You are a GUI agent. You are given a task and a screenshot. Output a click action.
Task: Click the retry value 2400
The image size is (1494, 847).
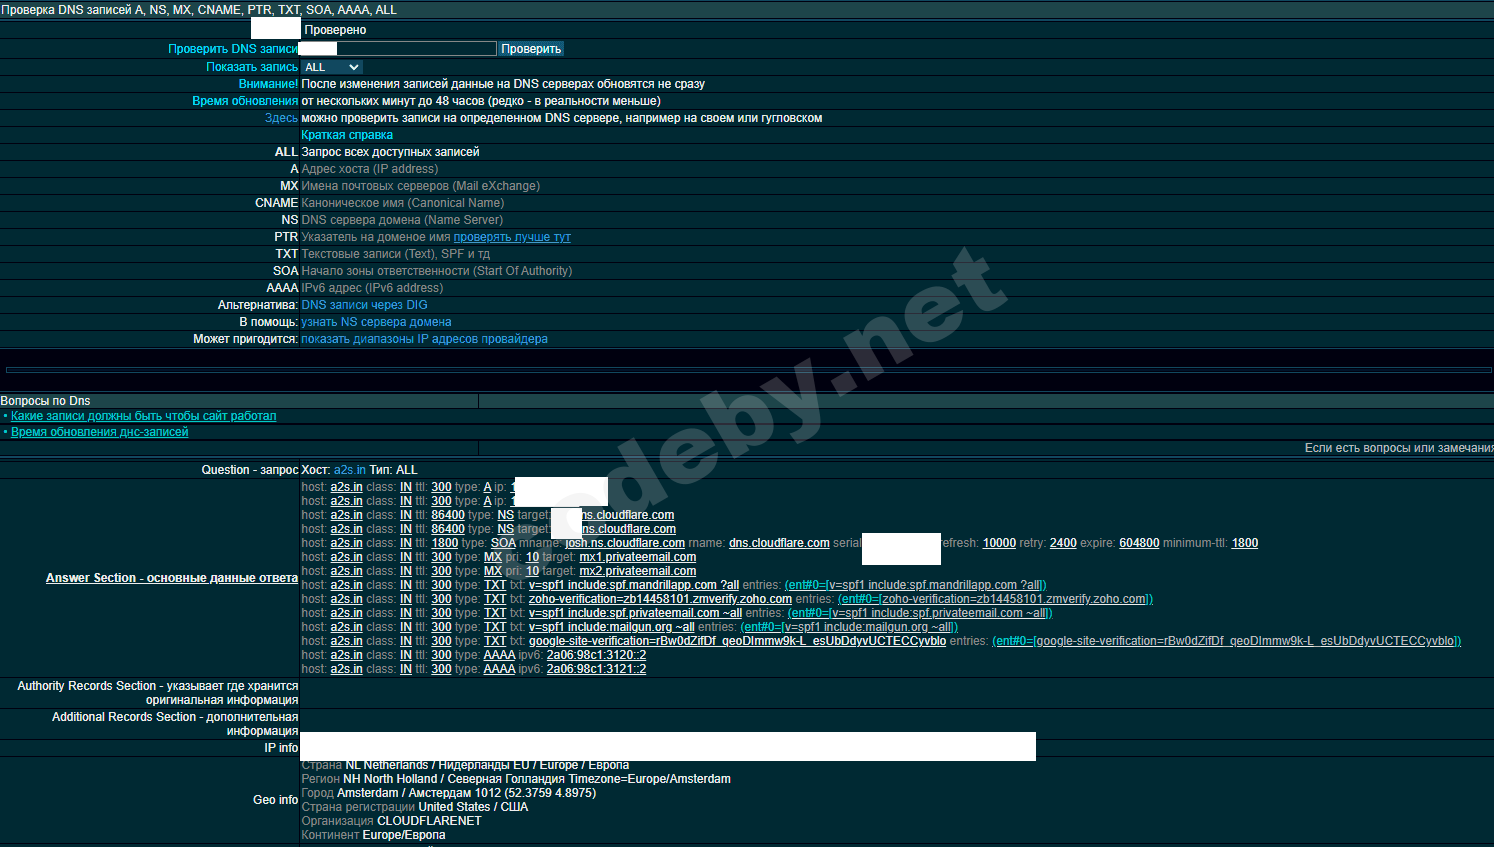click(1063, 543)
